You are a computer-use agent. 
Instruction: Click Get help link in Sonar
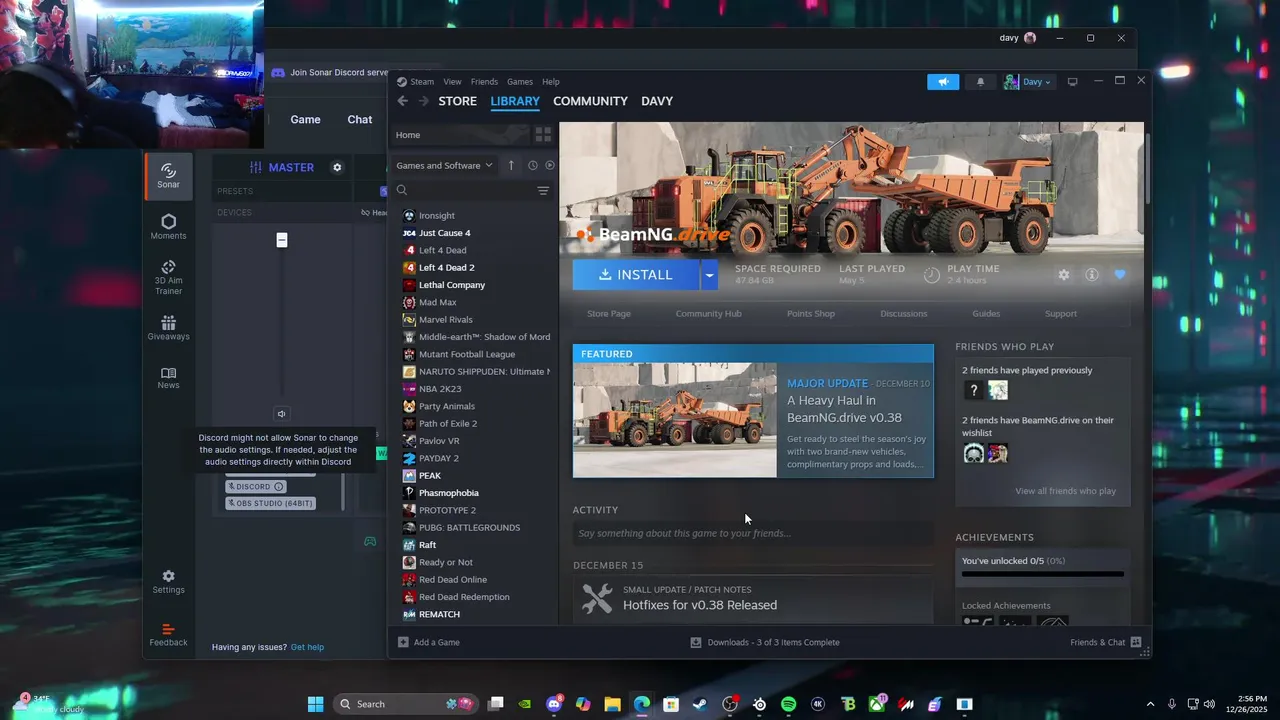307,647
